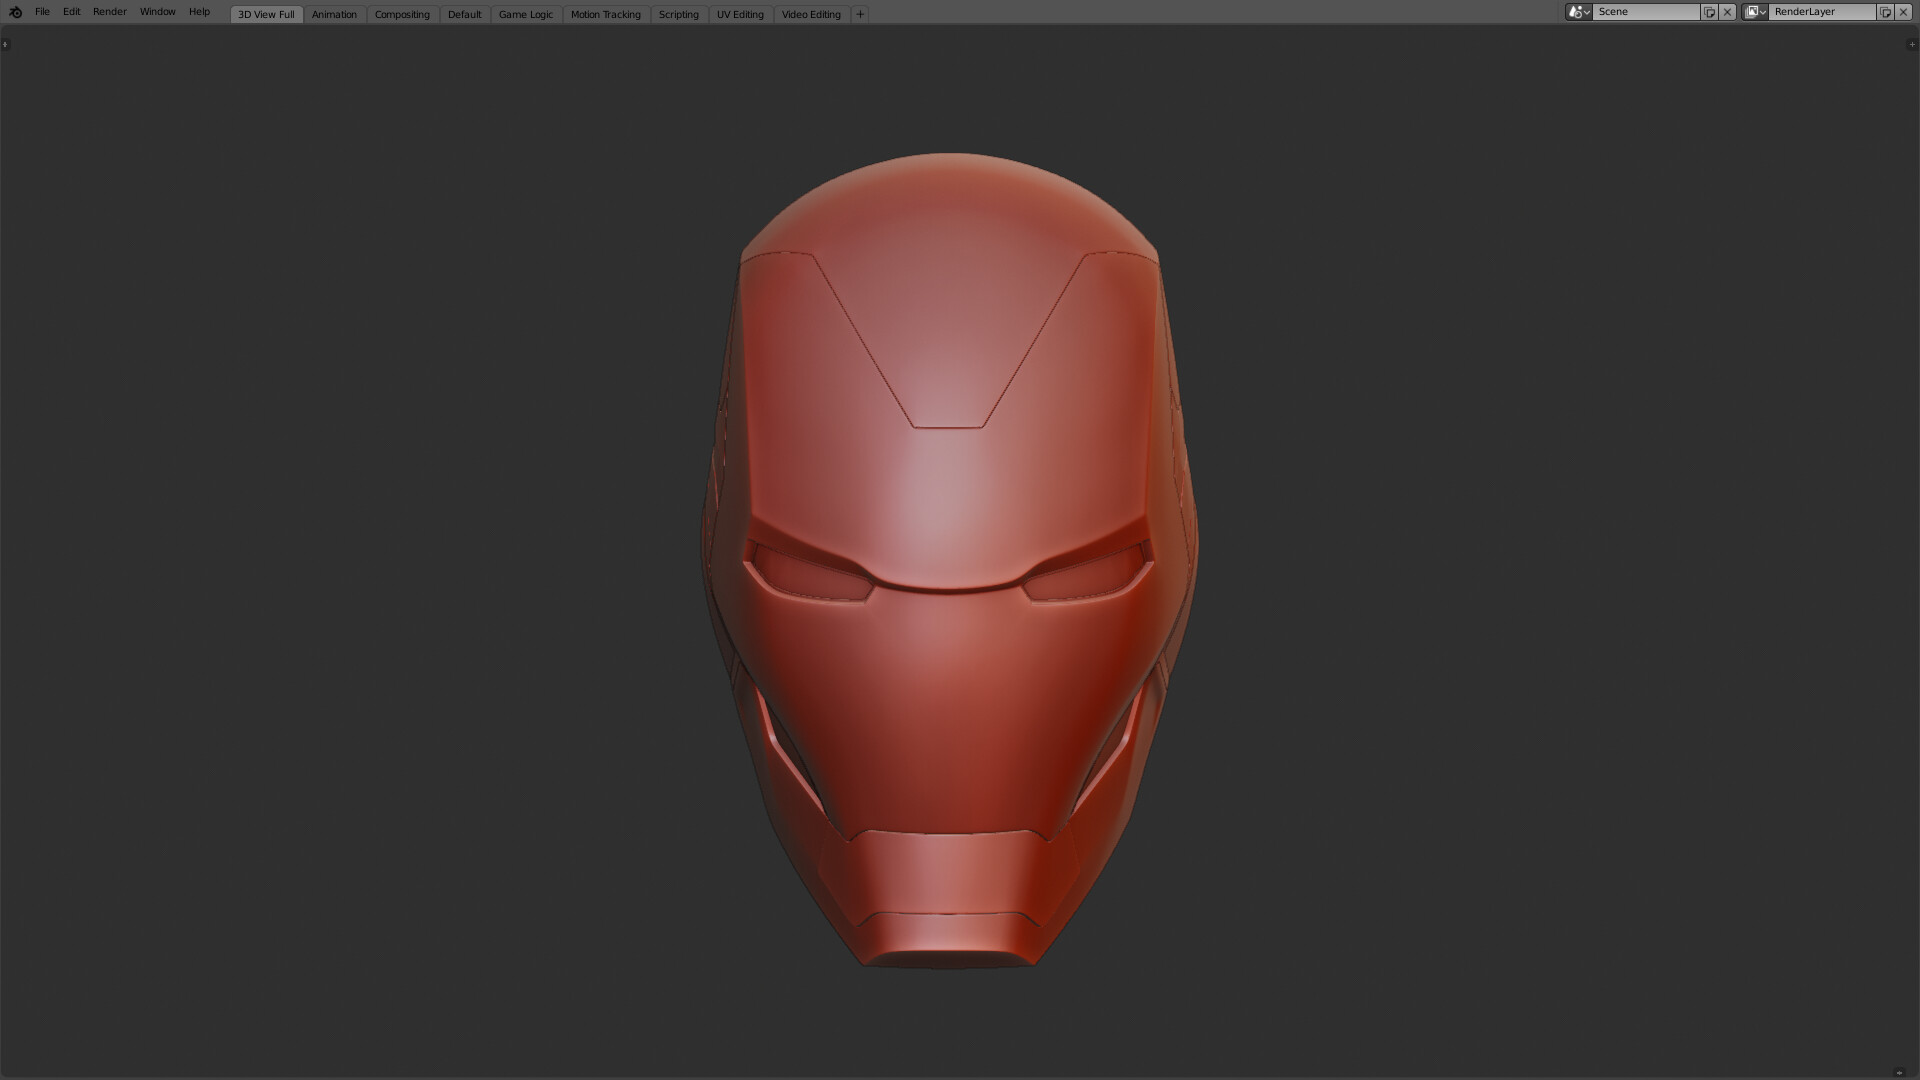Remove the RenderLayer with X icon
Viewport: 1920px width, 1080px height.
pos(1903,12)
